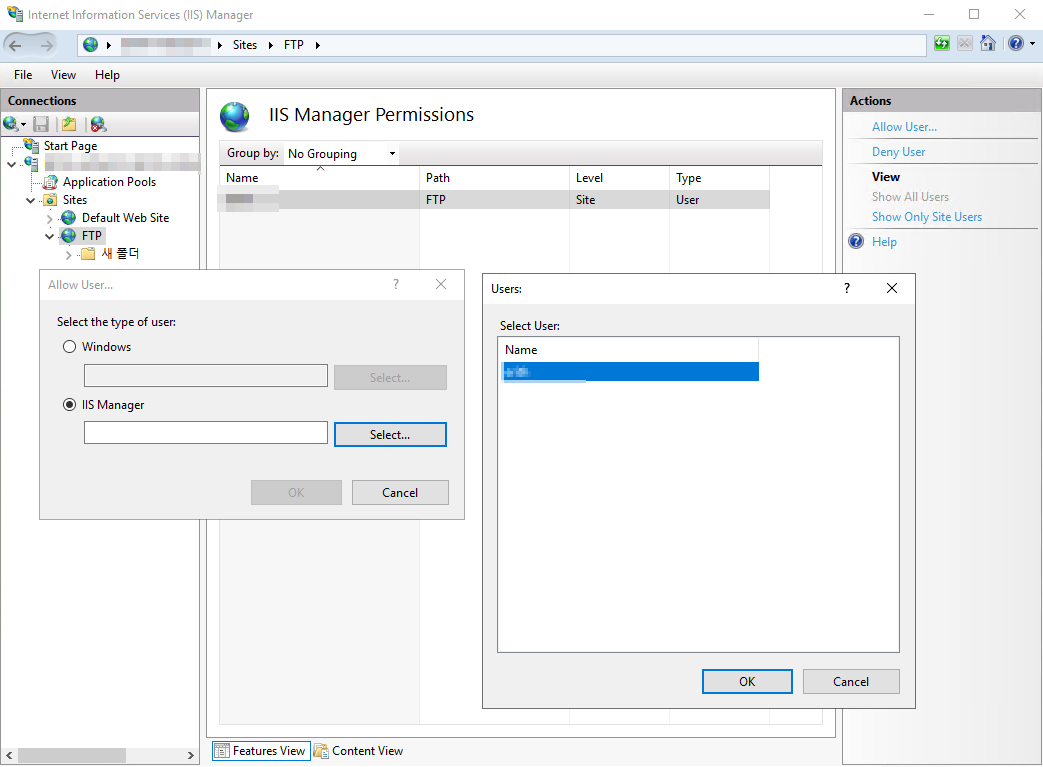Click the Content View icon
This screenshot has width=1043, height=767.
[321, 750]
